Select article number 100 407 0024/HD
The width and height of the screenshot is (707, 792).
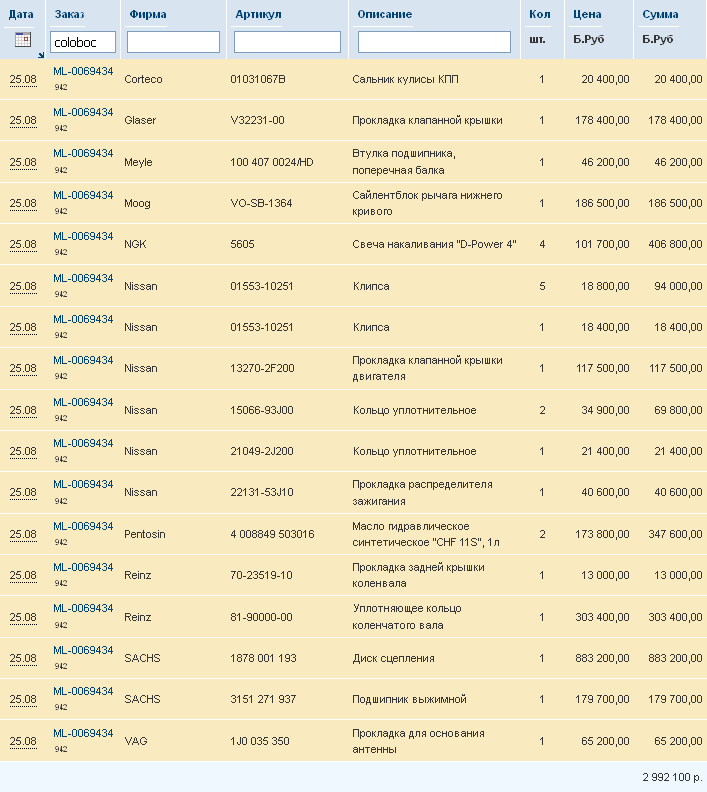pos(272,162)
